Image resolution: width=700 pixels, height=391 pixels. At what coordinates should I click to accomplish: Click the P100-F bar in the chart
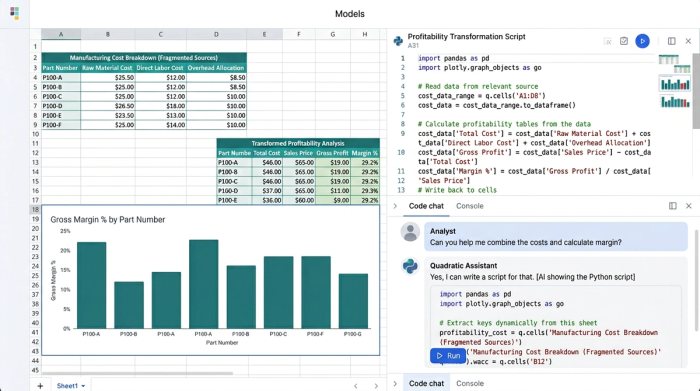click(316, 292)
